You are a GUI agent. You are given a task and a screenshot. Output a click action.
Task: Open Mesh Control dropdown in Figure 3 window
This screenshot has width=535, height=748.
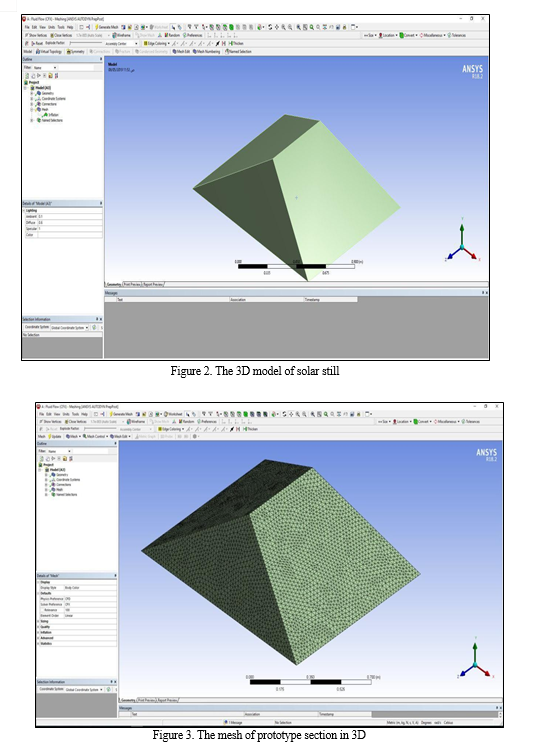(x=95, y=436)
